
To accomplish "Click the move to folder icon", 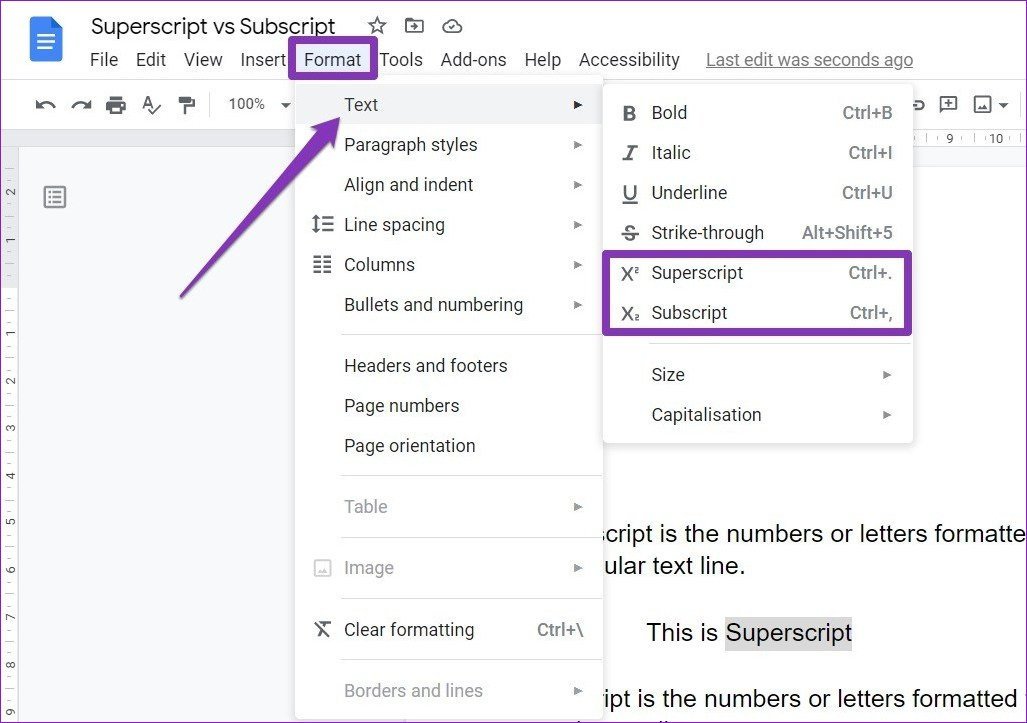I will point(414,26).
